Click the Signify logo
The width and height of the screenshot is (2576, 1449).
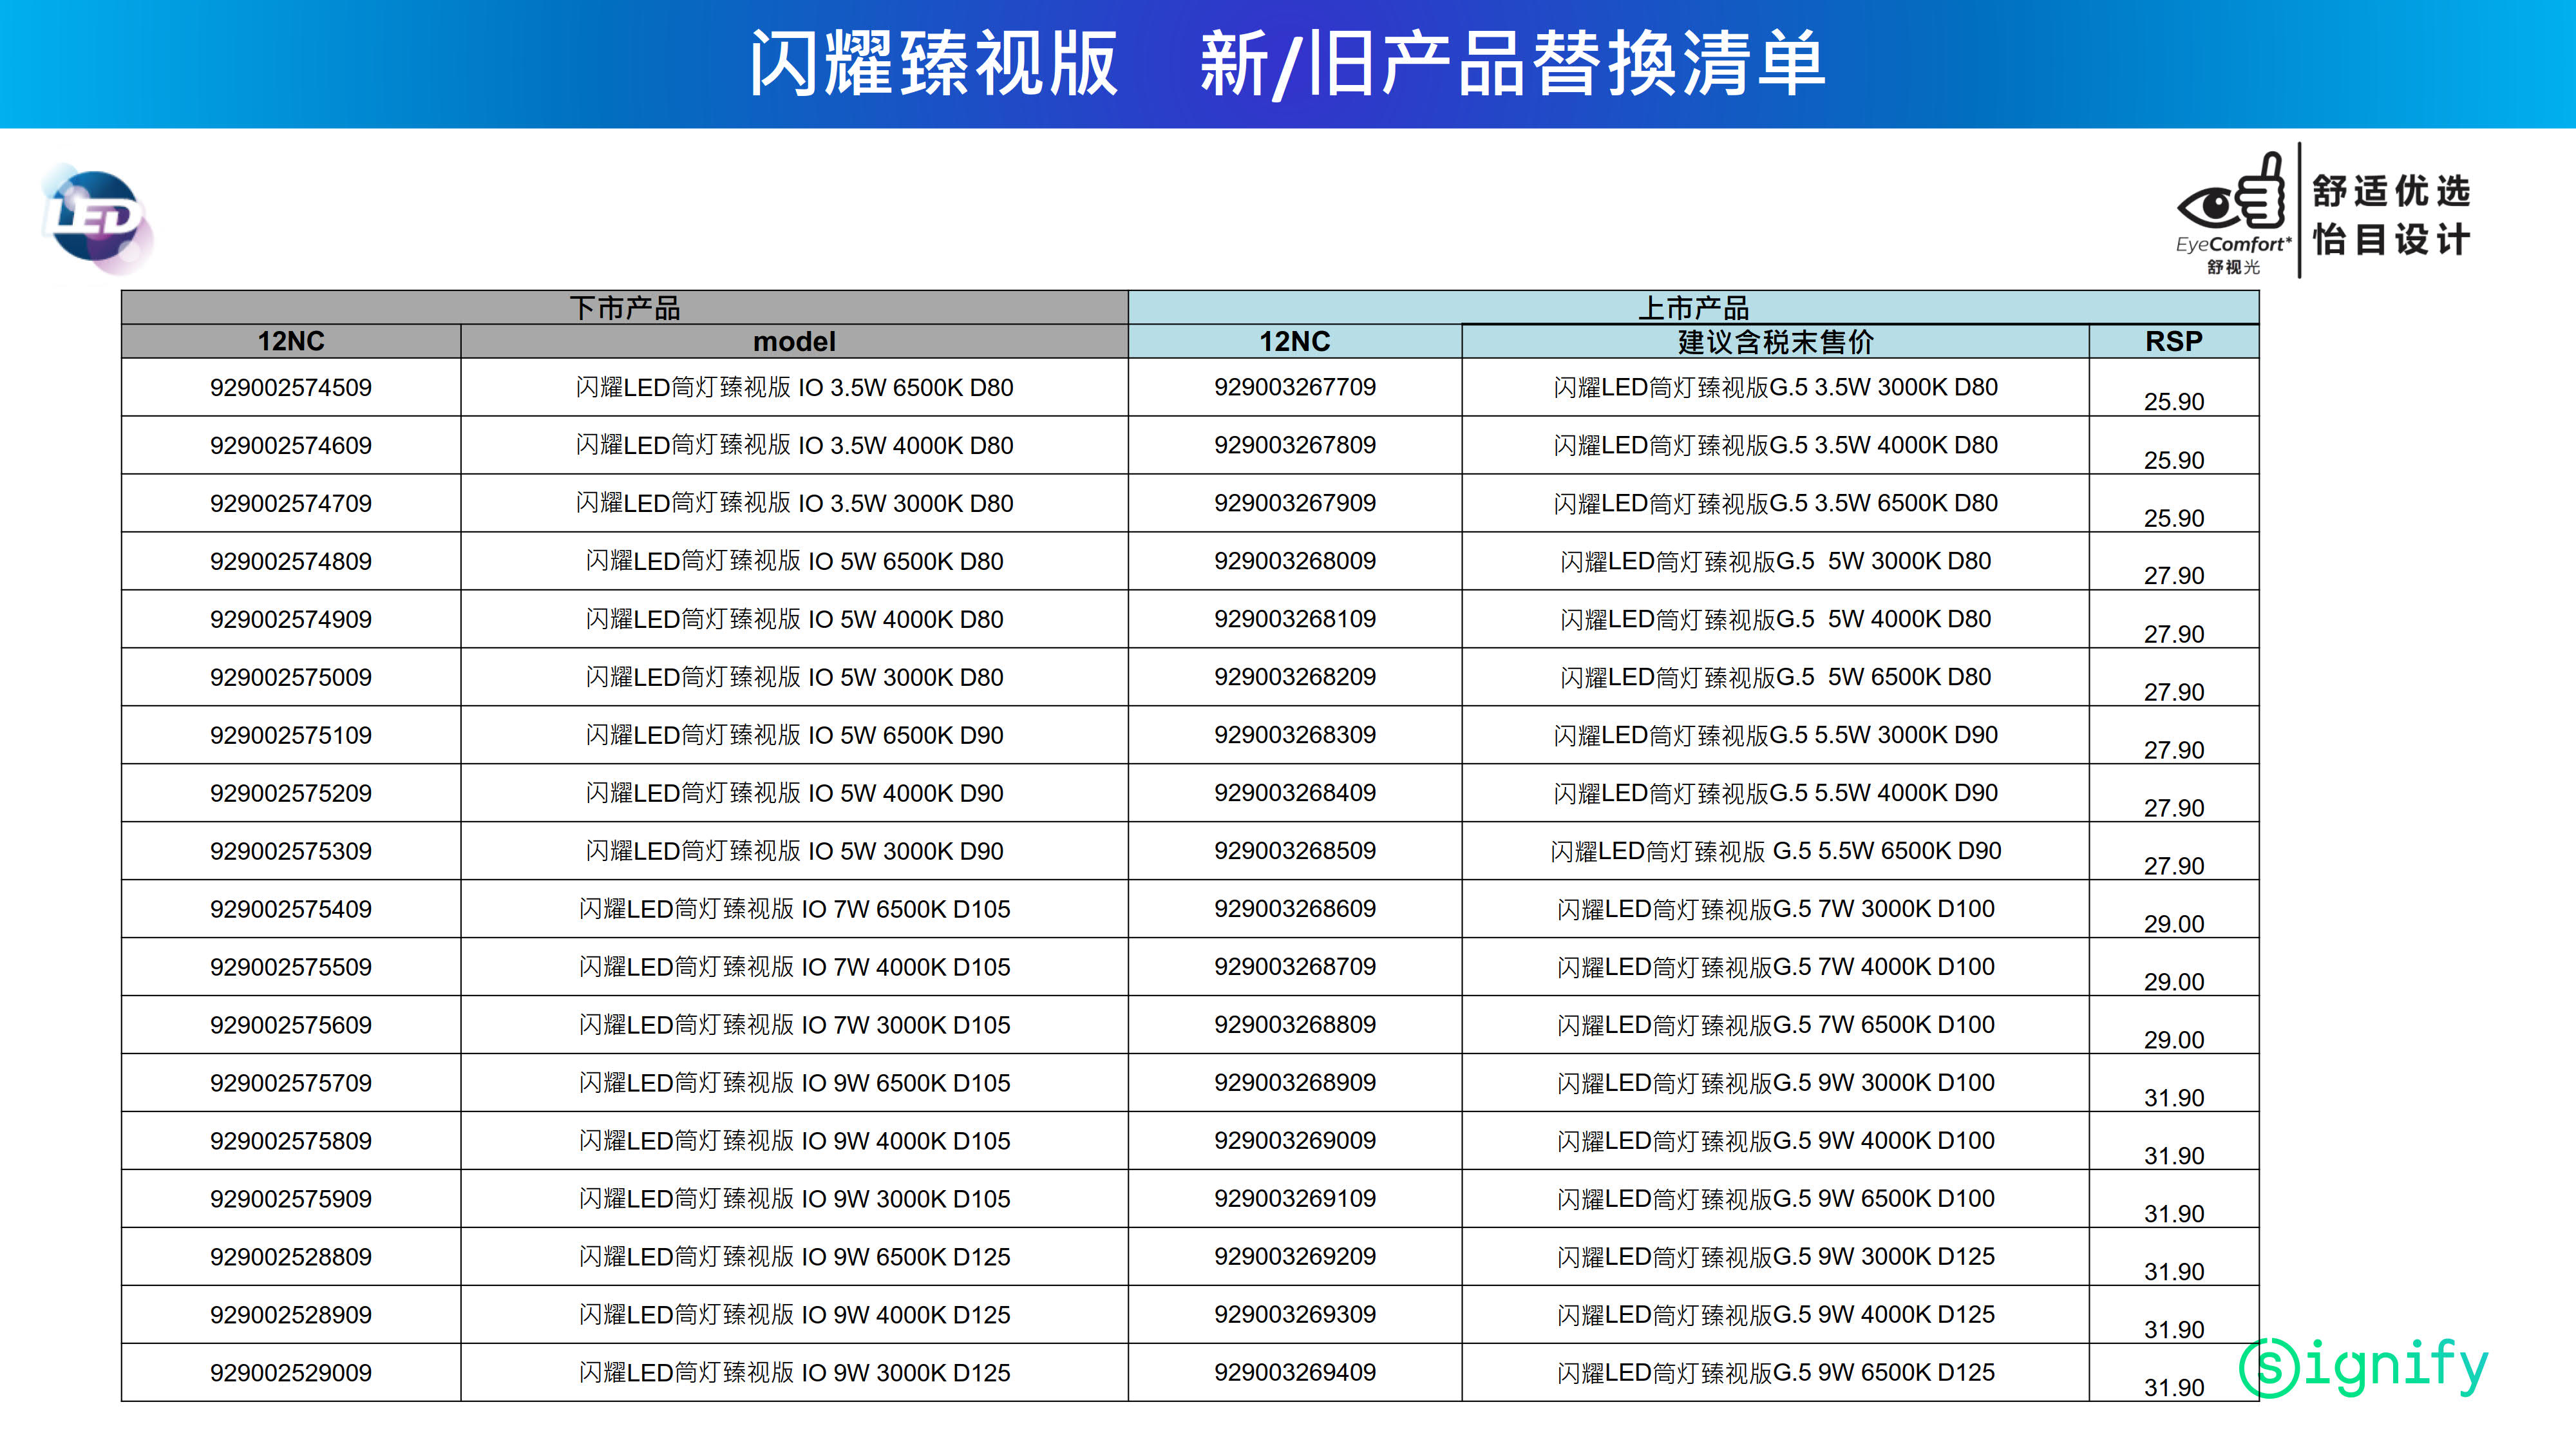click(x=2363, y=1367)
